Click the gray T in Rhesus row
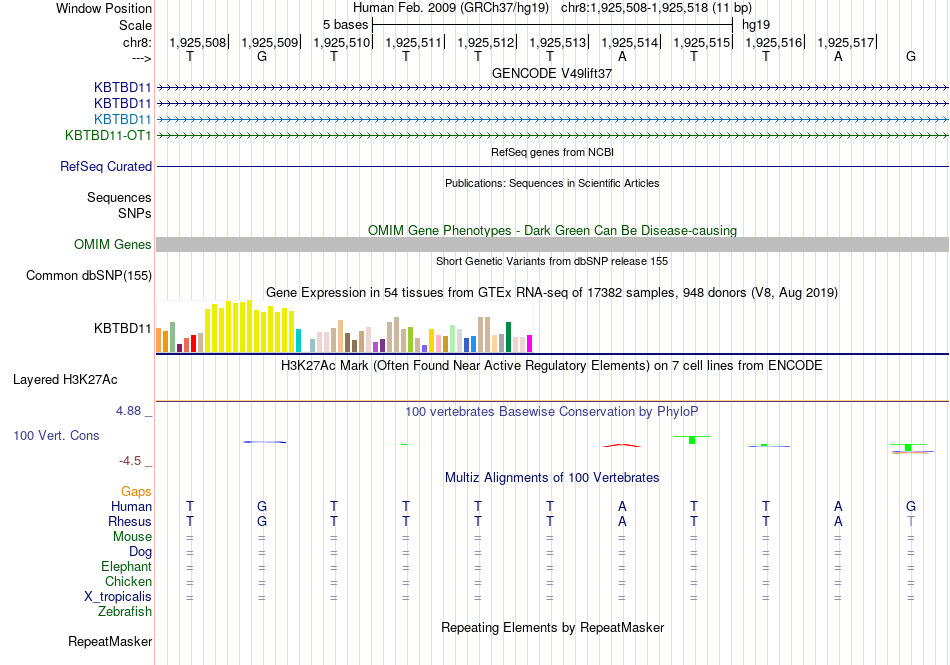 coord(911,521)
